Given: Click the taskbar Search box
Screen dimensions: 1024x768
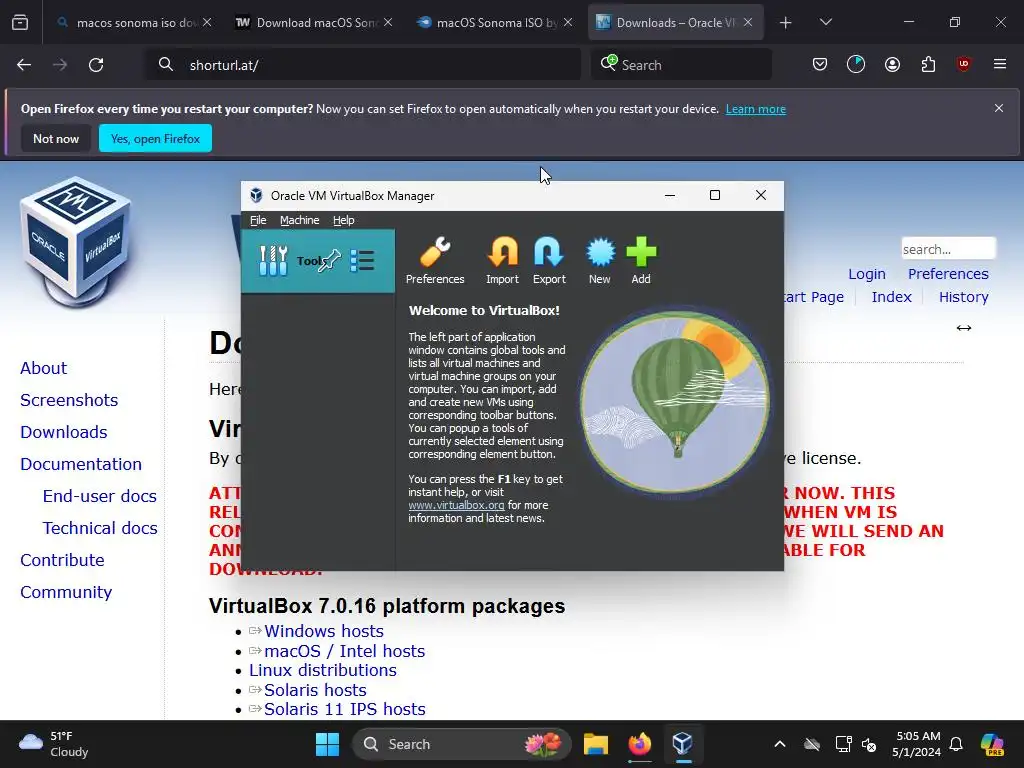Looking at the screenshot, I should [x=461, y=744].
